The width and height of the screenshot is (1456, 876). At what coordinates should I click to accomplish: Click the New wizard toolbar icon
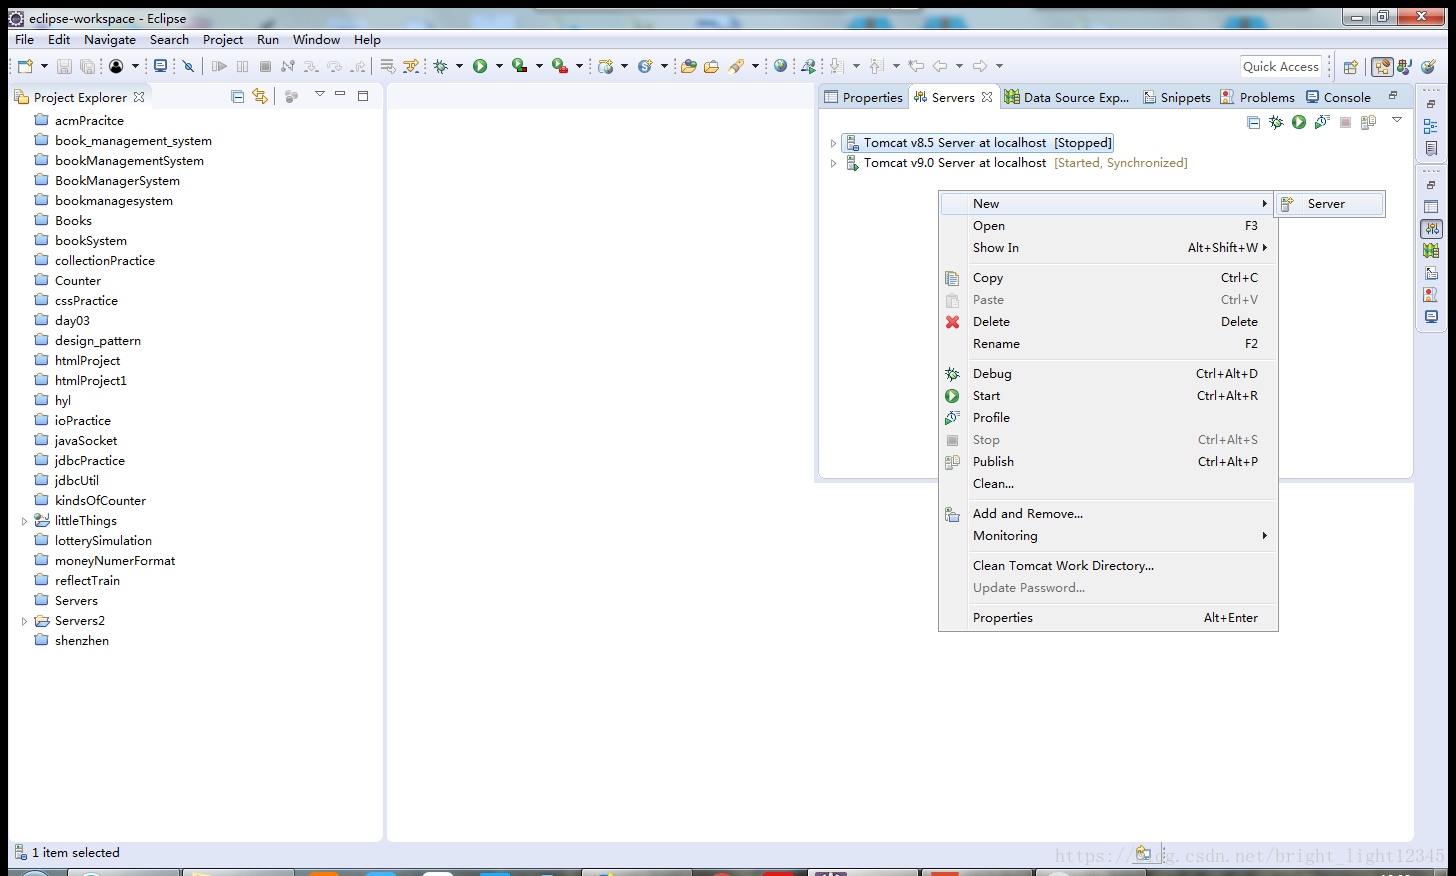25,66
